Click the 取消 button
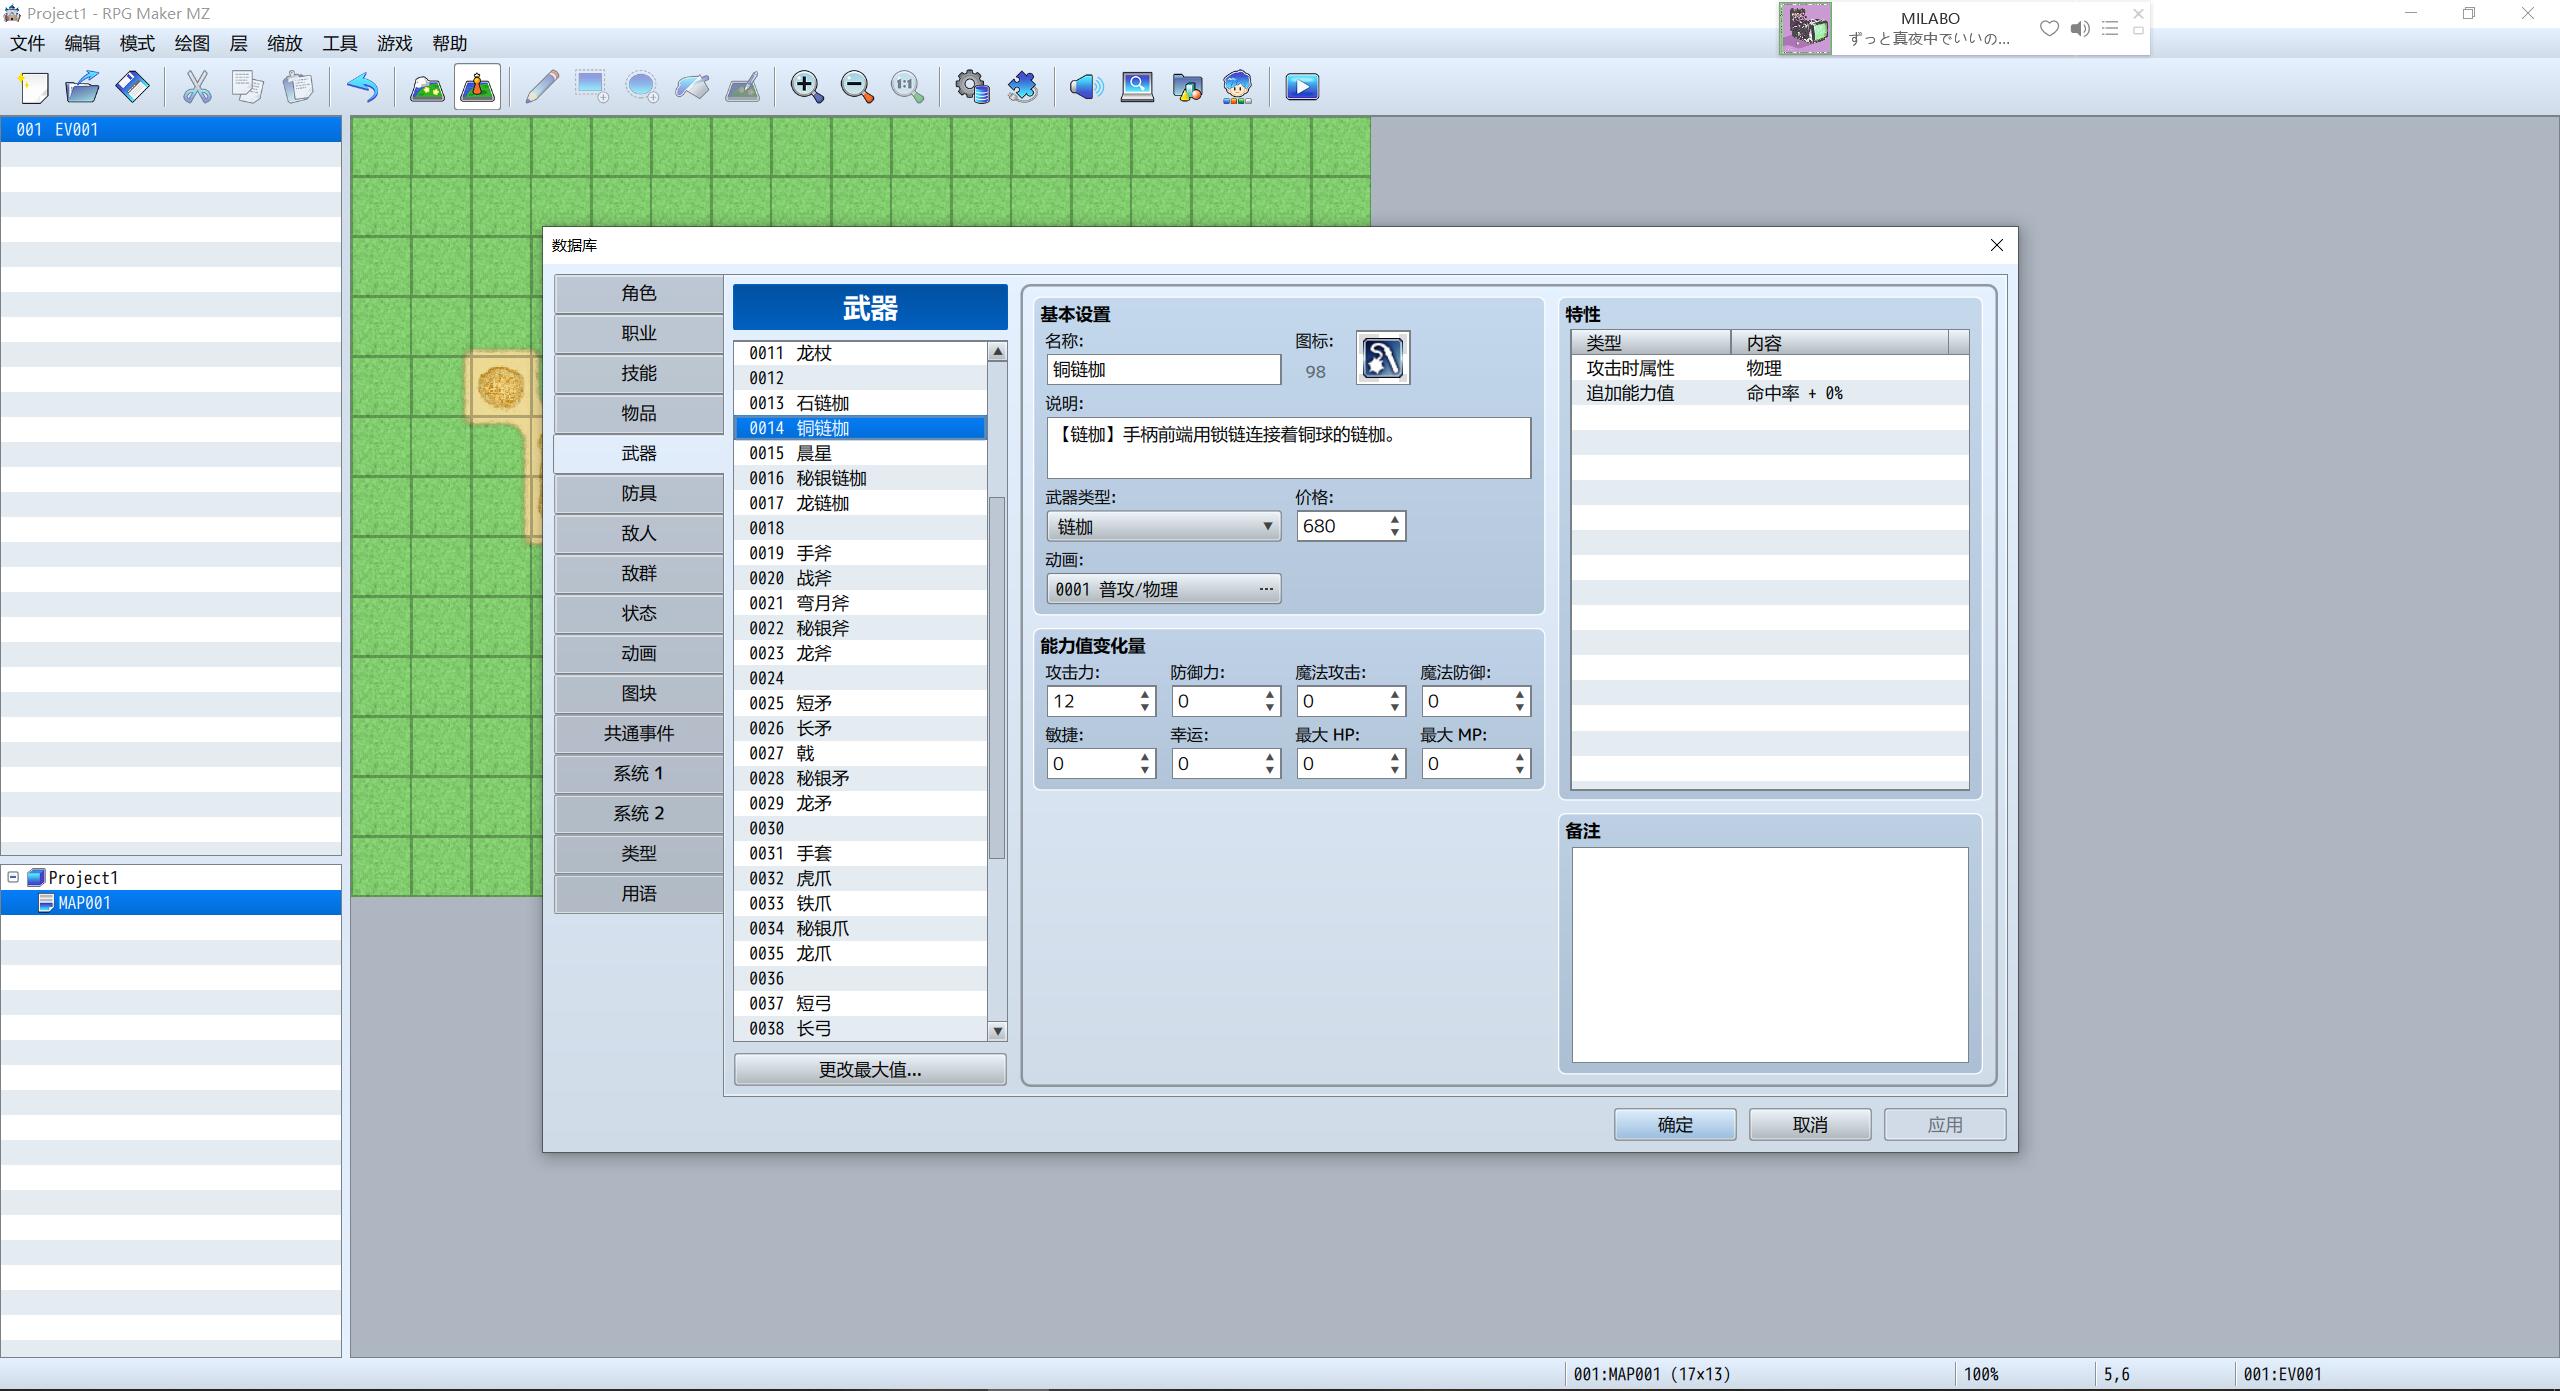 [x=1810, y=1124]
